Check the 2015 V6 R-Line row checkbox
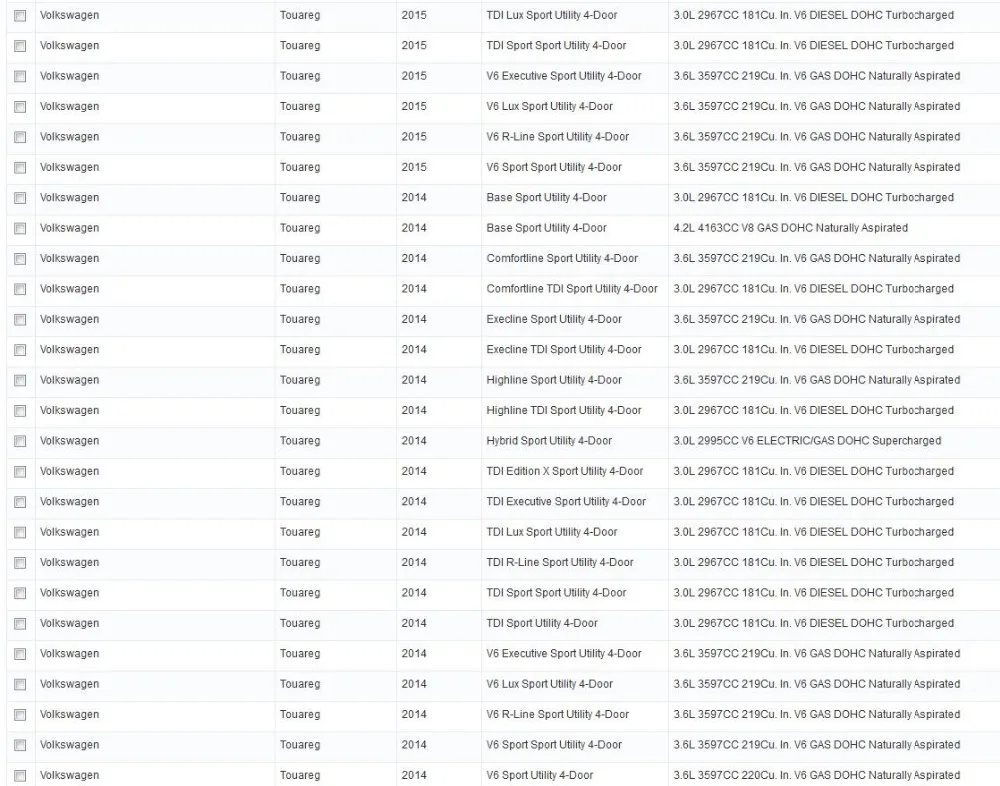This screenshot has width=1000, height=786. (20, 137)
